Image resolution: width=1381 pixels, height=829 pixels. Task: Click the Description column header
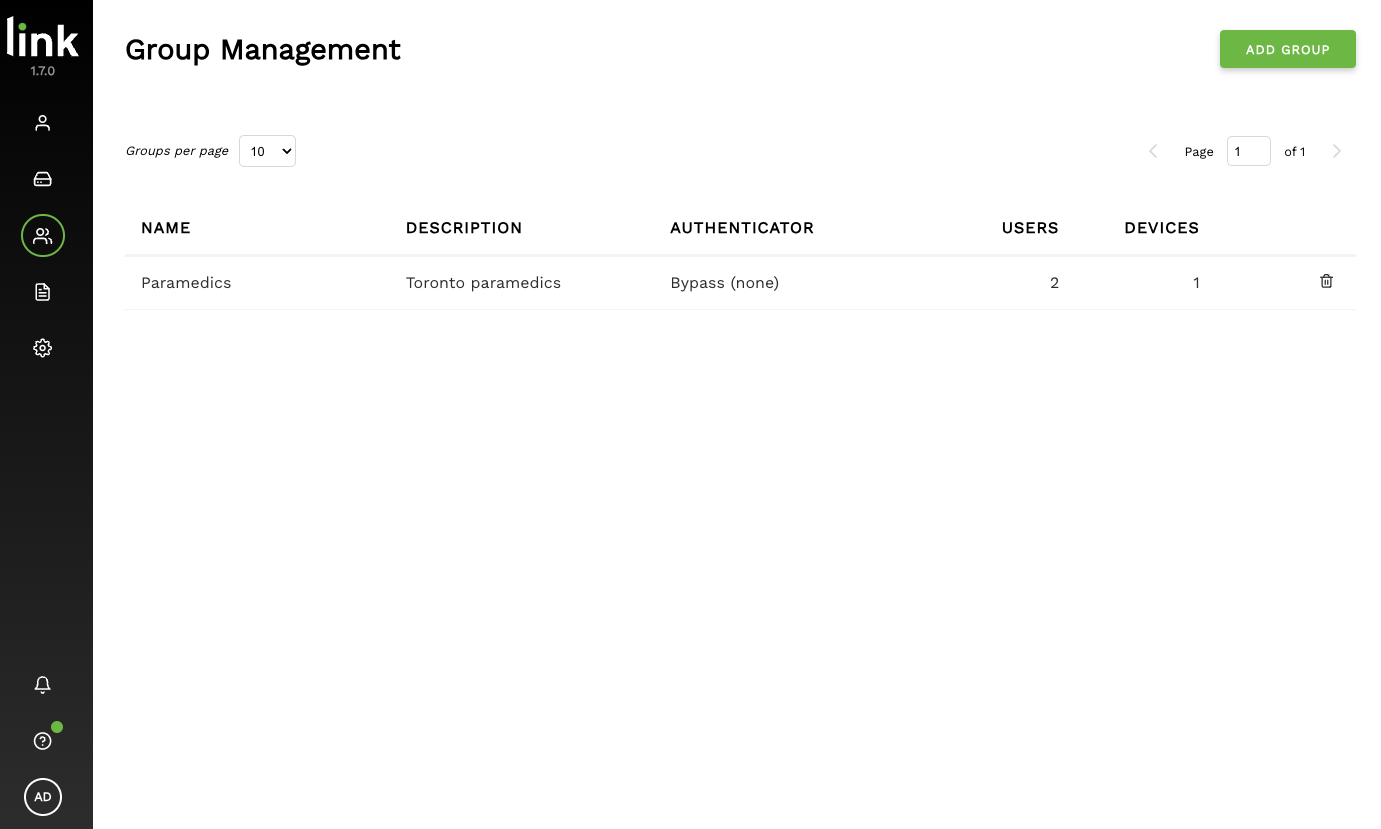pos(464,228)
